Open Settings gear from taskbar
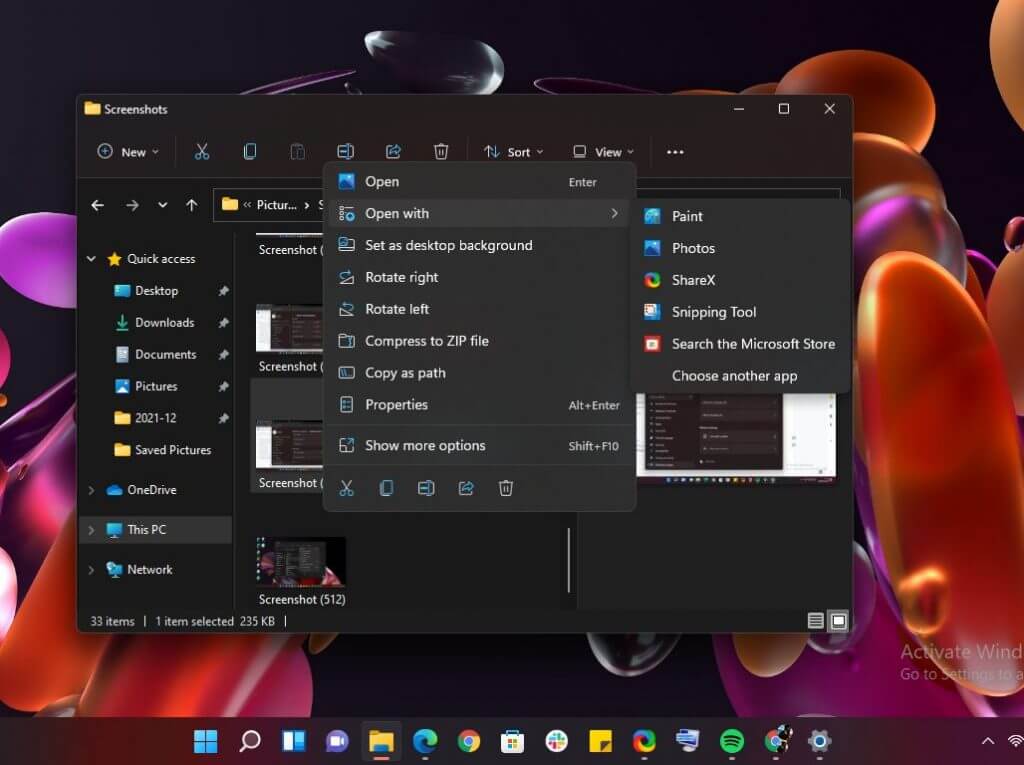The image size is (1024, 765). coord(819,741)
